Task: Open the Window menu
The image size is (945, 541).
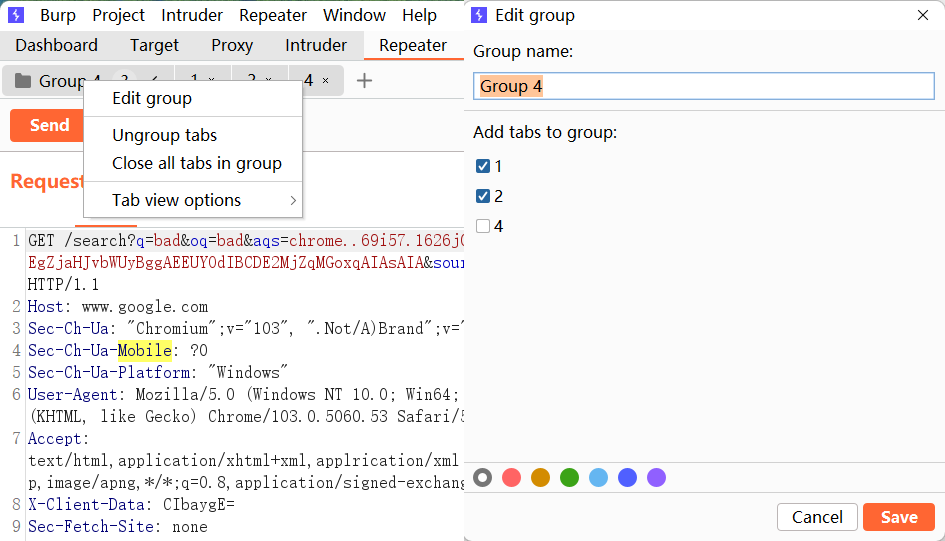Action: tap(354, 15)
